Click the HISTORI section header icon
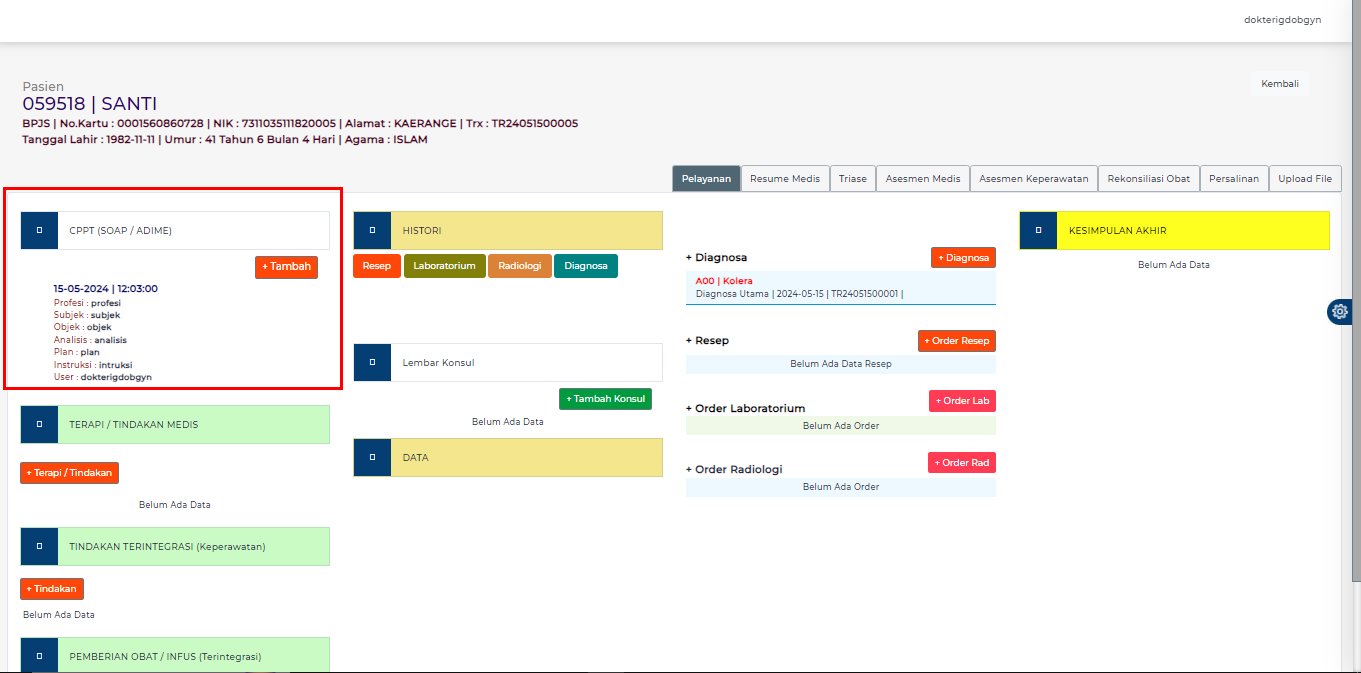The height and width of the screenshot is (673, 1361). 371,230
